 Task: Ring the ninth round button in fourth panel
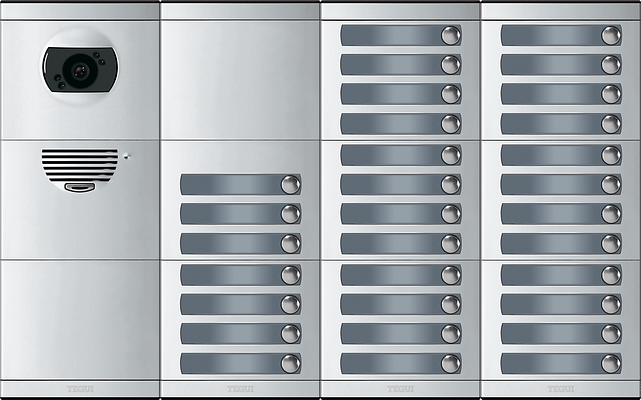click(x=611, y=275)
